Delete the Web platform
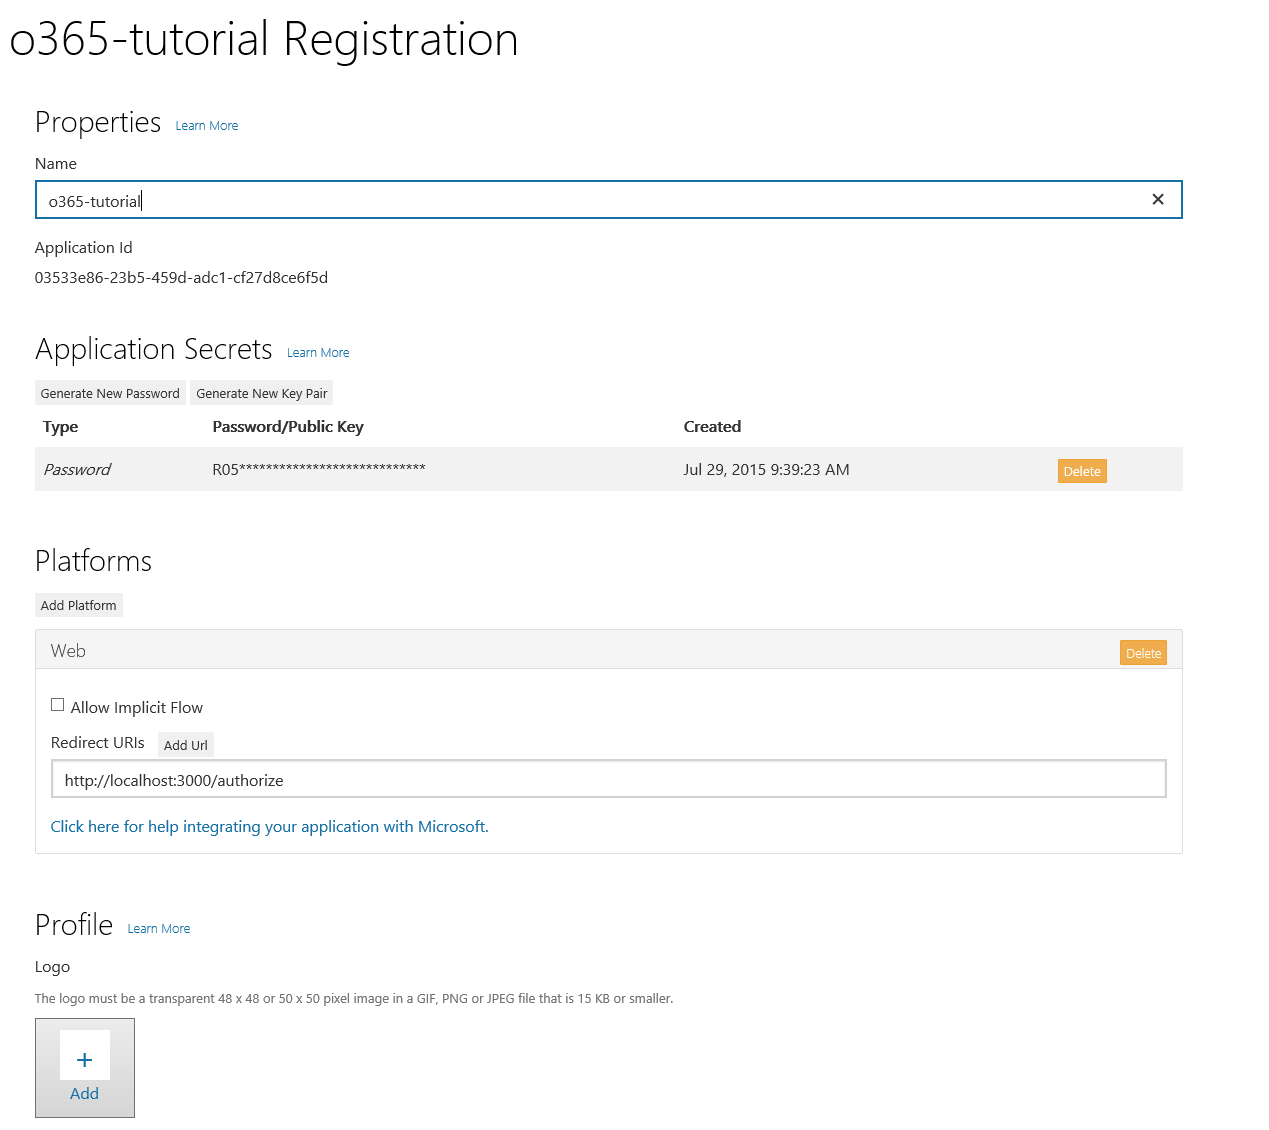Viewport: 1269px width, 1130px height. pyautogui.click(x=1143, y=653)
